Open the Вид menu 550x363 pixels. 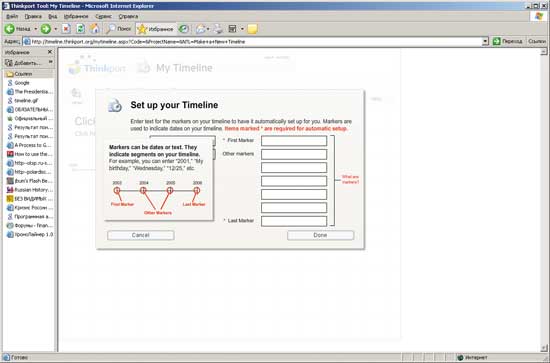tap(53, 16)
